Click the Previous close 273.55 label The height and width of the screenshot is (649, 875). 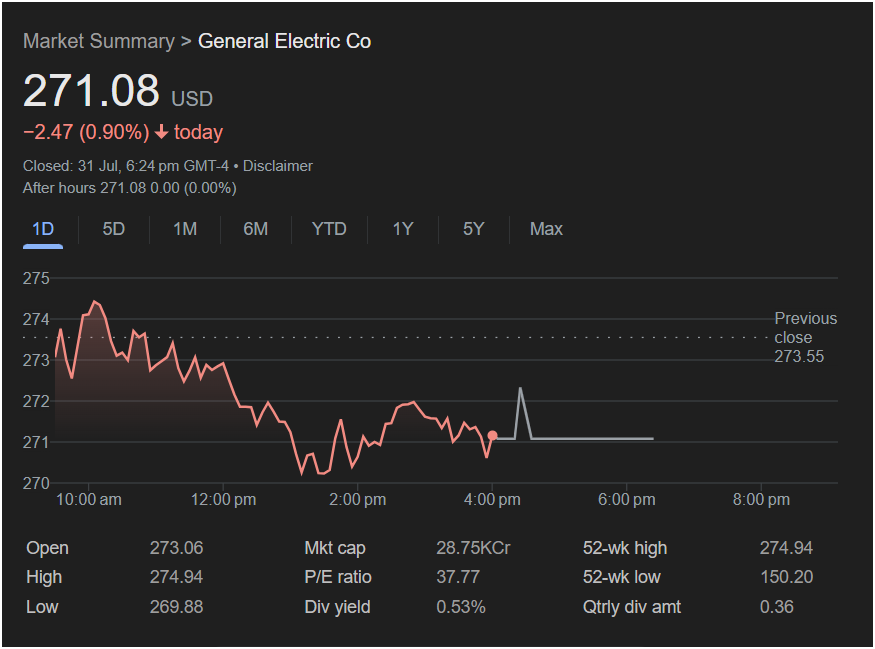(x=805, y=338)
